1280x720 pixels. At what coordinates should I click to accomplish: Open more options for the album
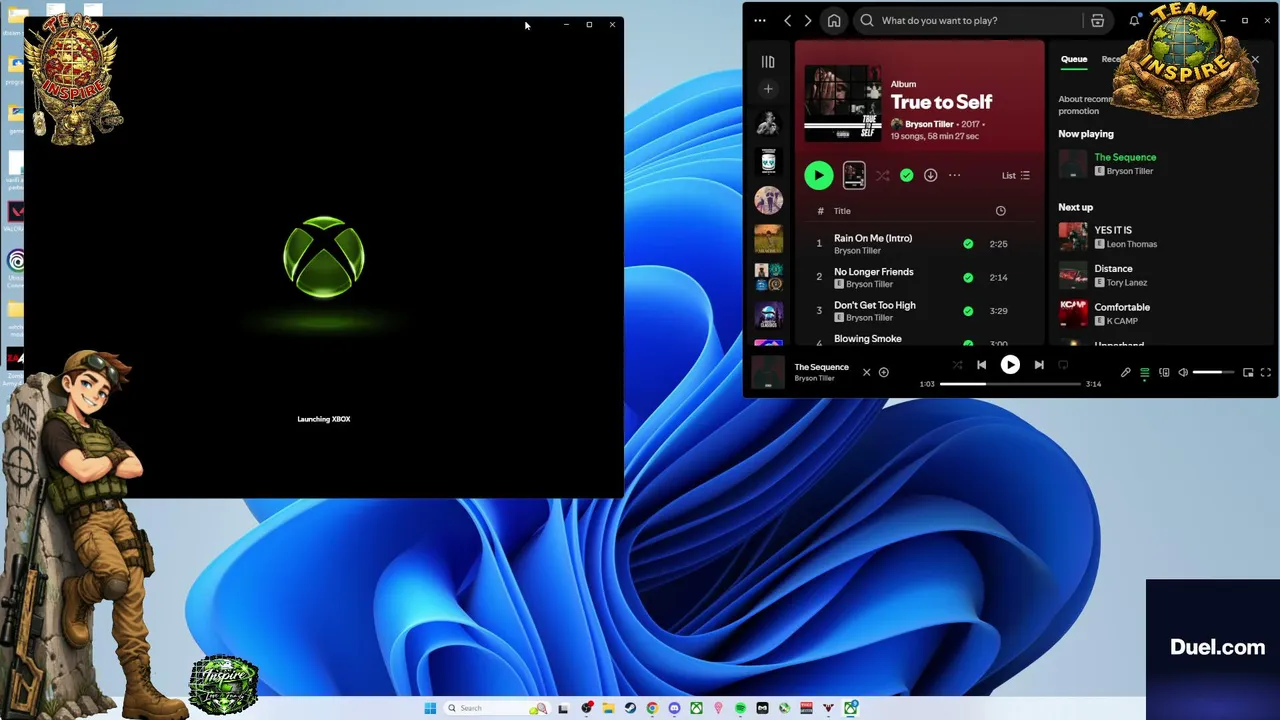[x=954, y=175]
